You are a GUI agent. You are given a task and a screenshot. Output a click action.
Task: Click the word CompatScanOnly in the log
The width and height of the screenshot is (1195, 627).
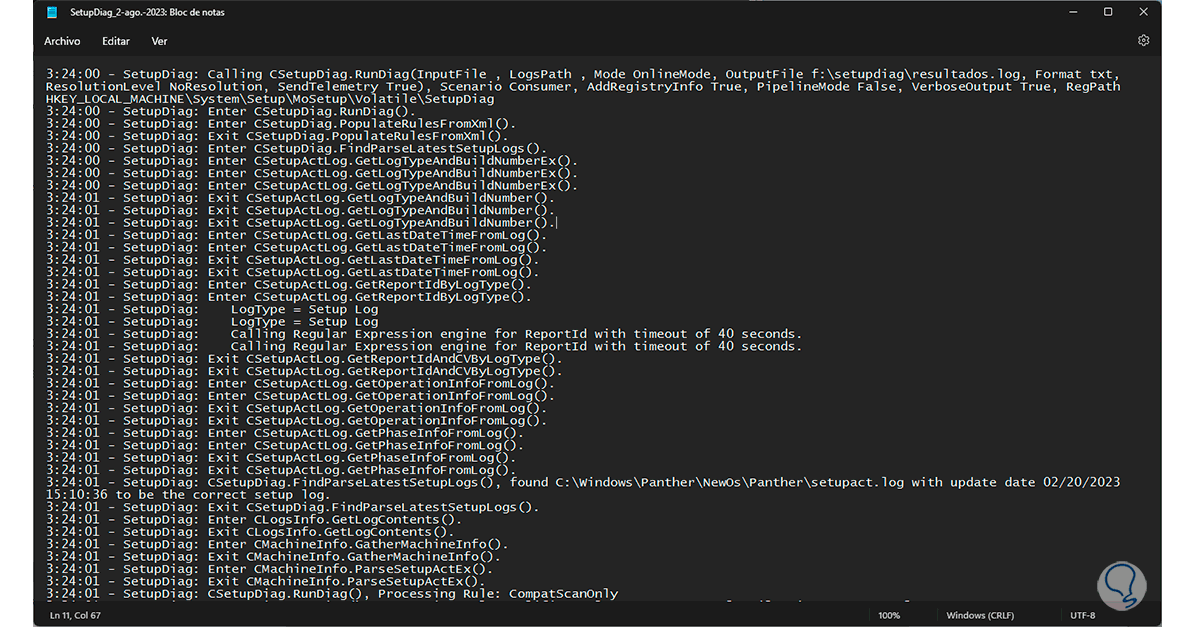[563, 593]
